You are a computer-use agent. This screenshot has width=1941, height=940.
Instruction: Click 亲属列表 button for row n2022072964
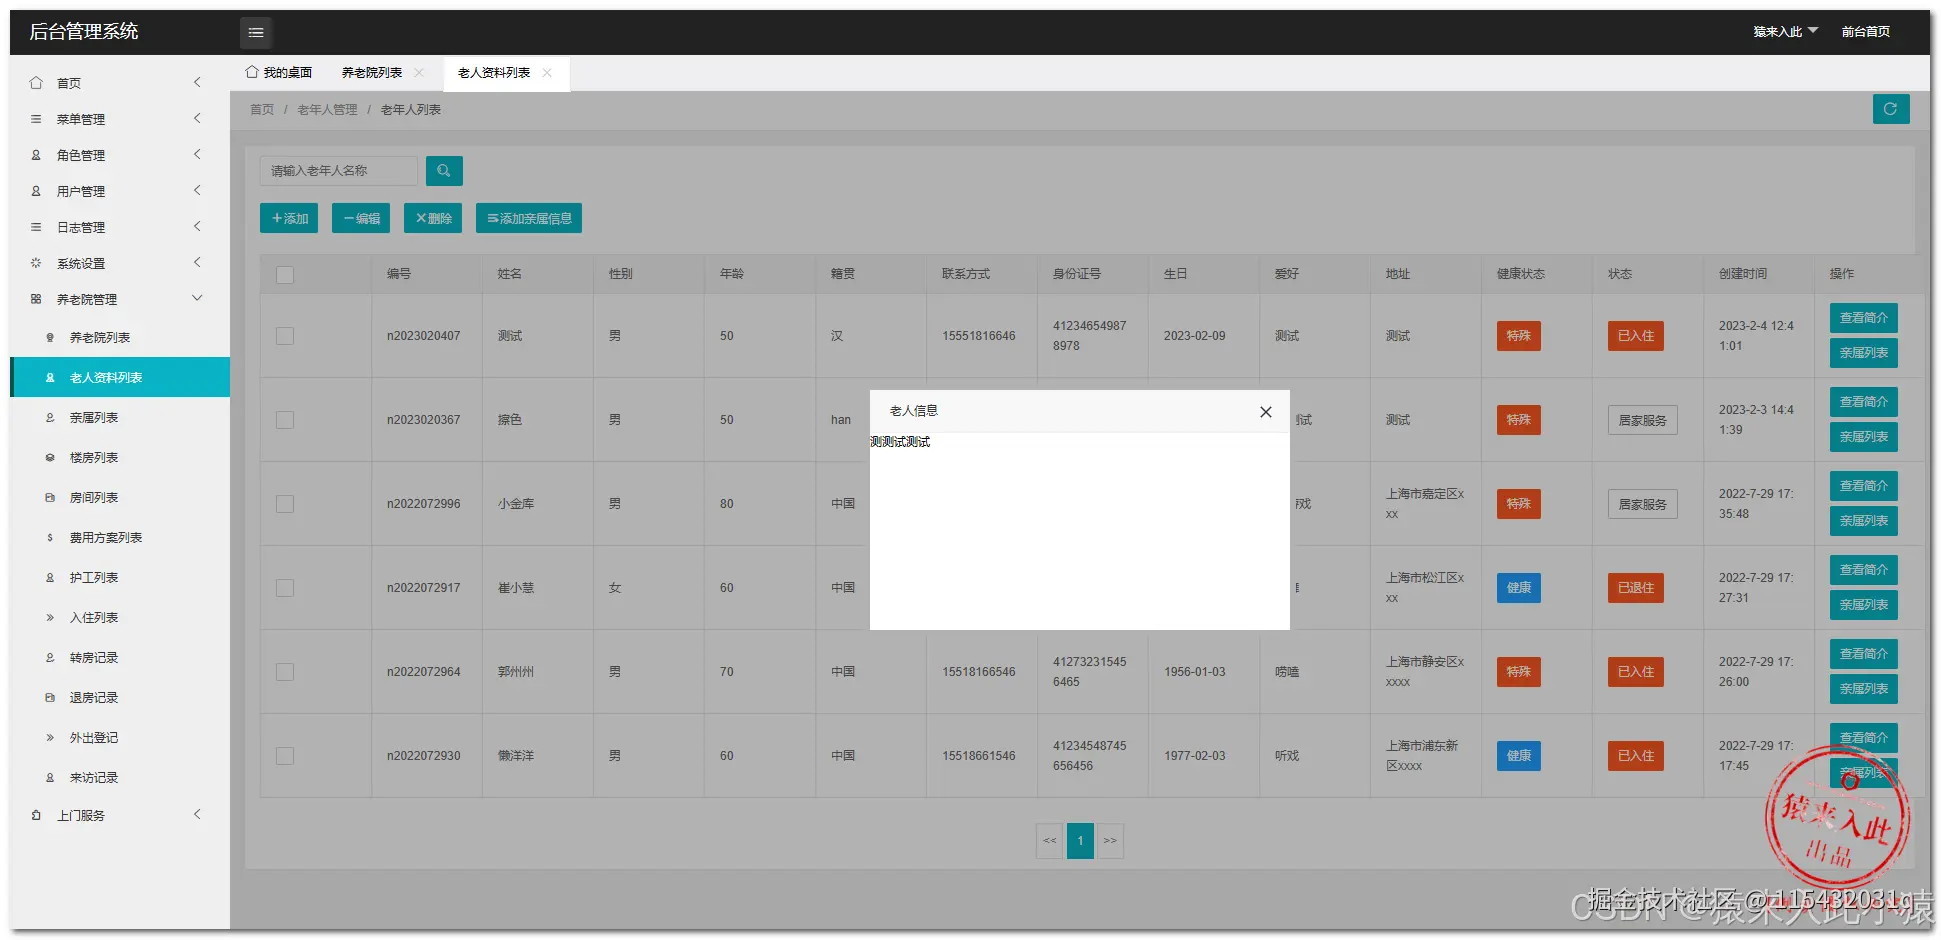point(1864,689)
